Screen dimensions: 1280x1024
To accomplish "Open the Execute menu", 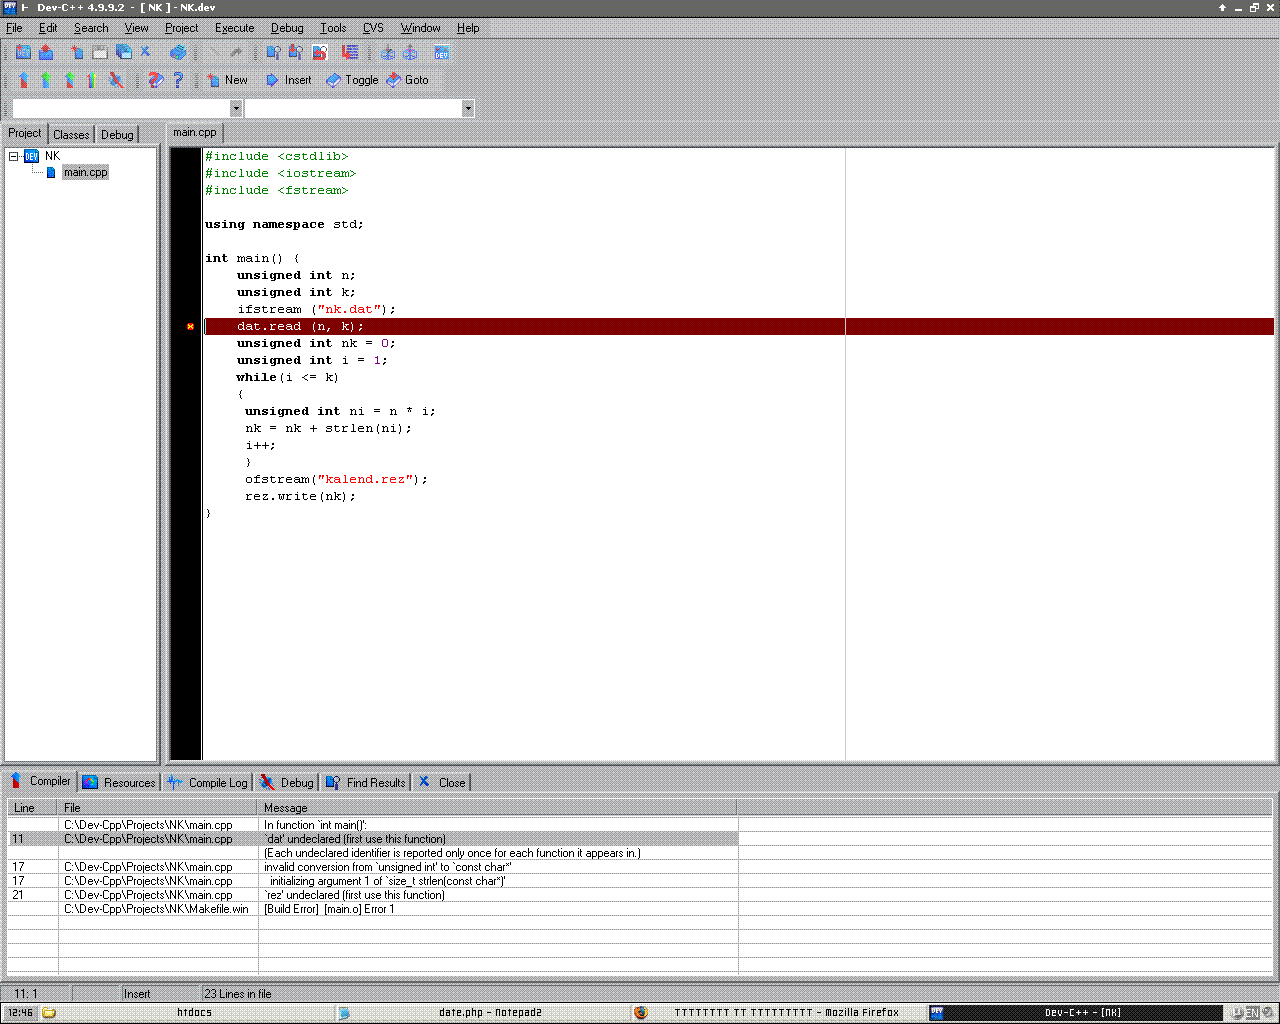I will (x=235, y=28).
